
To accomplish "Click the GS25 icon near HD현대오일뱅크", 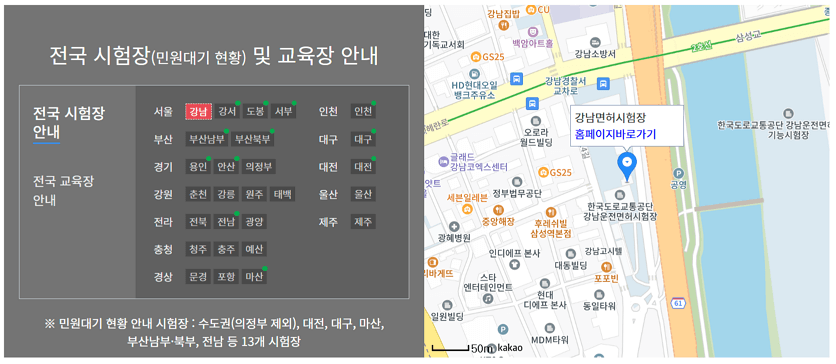I will (476, 56).
